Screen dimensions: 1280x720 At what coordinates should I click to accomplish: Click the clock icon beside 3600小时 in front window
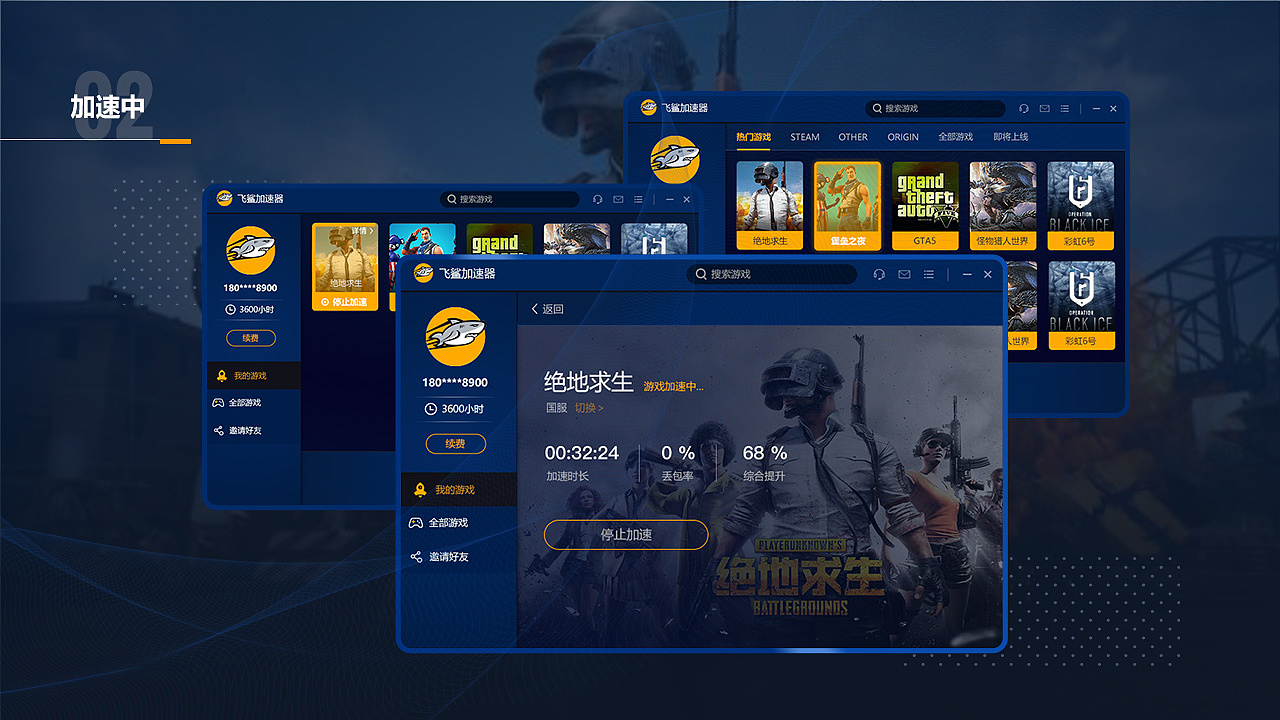click(x=431, y=409)
